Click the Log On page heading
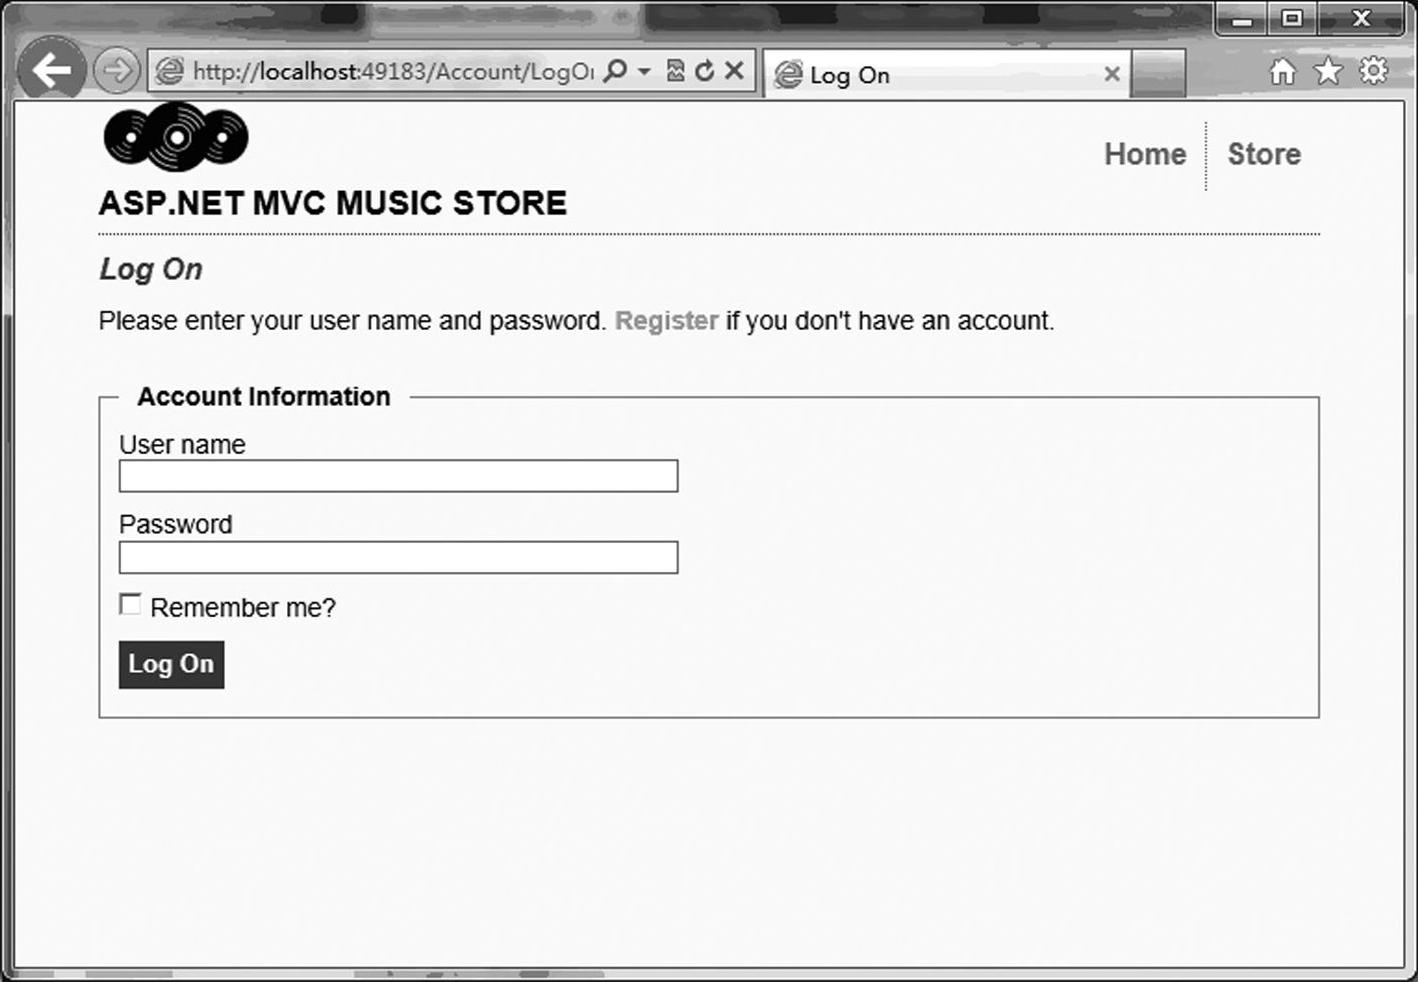Screen dimensions: 1418x982 [x=151, y=269]
